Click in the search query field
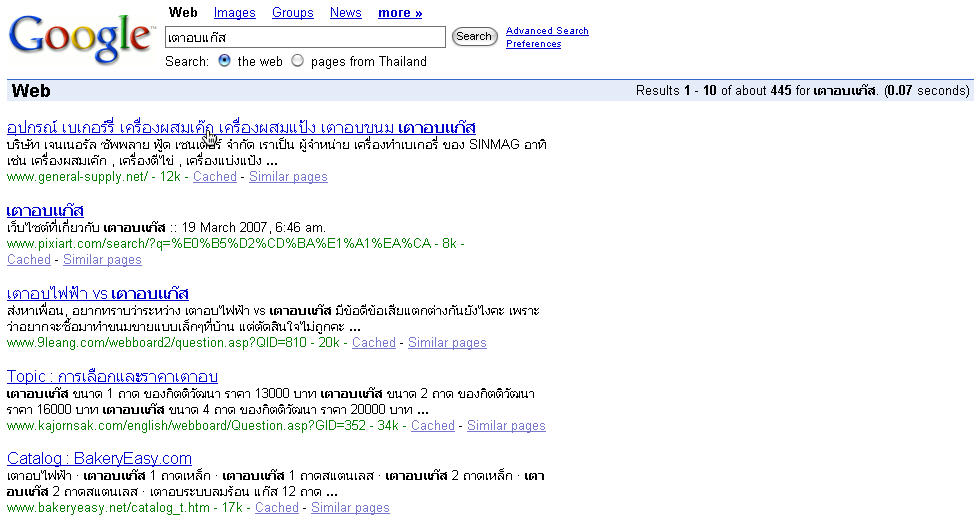The height and width of the screenshot is (526, 979). [x=305, y=37]
